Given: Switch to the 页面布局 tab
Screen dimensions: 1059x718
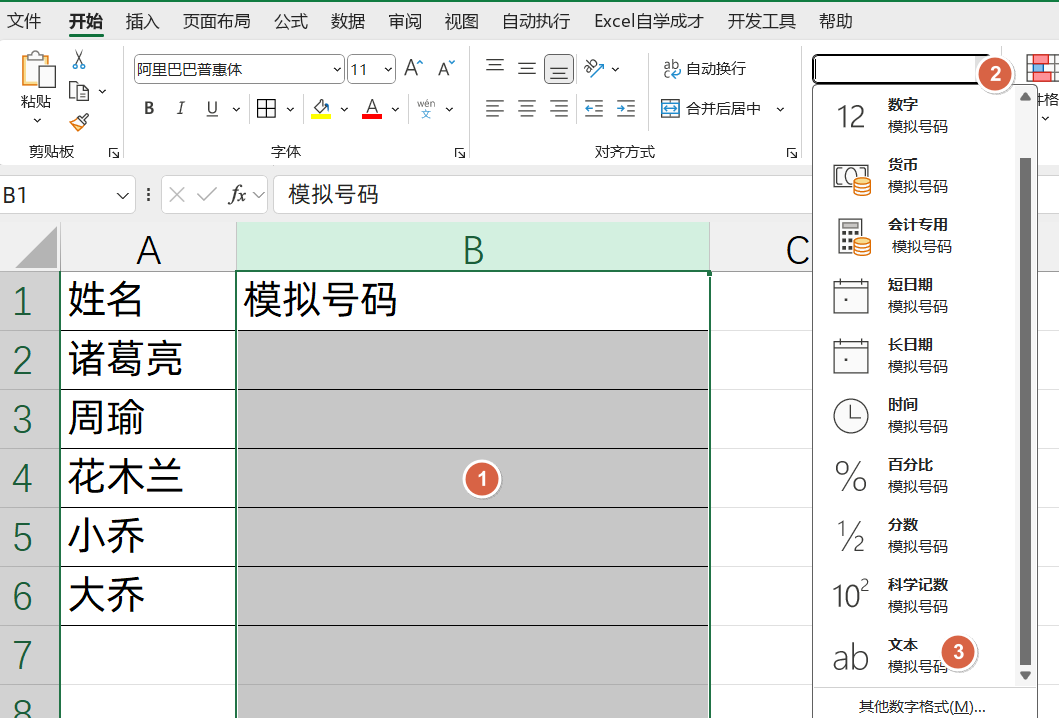Looking at the screenshot, I should pos(217,22).
